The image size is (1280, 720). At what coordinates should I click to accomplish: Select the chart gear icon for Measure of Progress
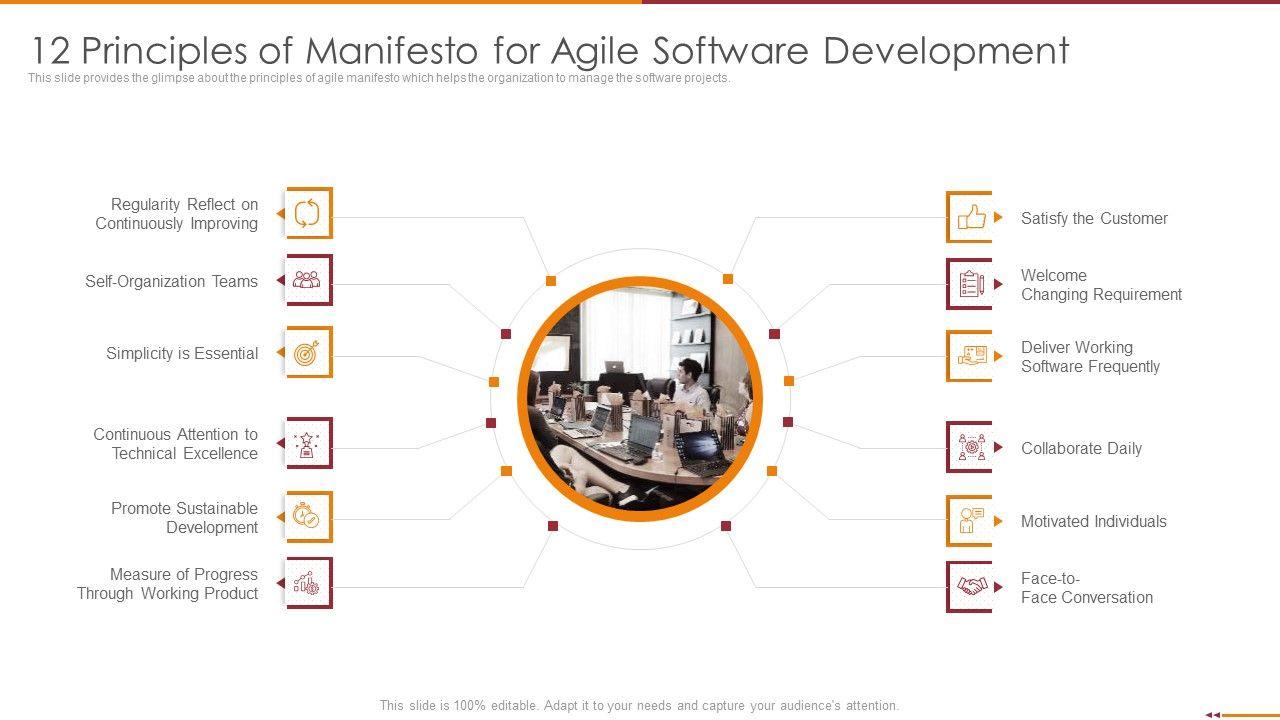308,583
